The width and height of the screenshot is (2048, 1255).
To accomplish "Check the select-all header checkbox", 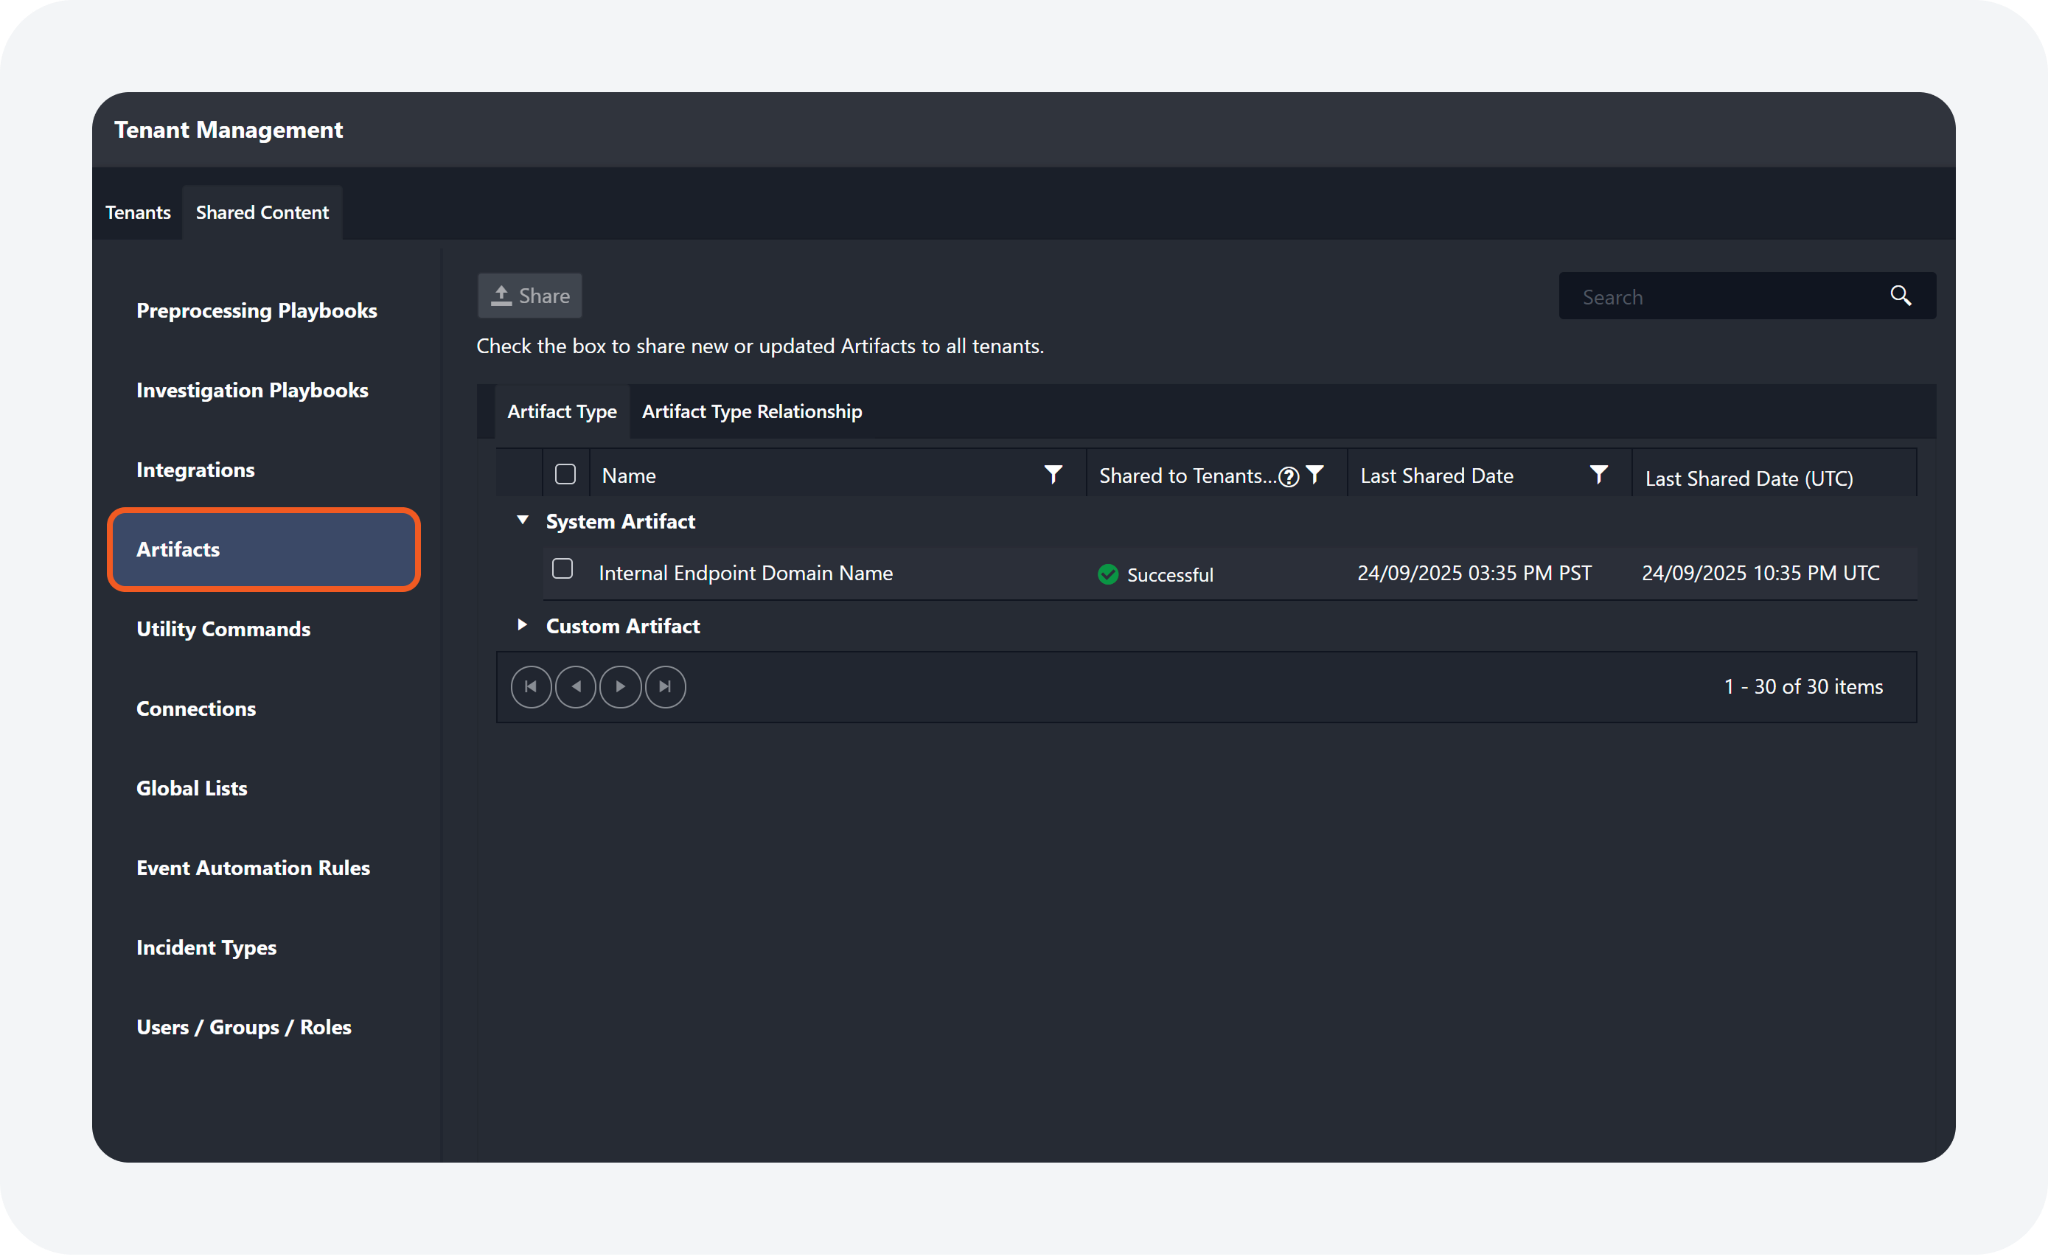I will tap(565, 474).
